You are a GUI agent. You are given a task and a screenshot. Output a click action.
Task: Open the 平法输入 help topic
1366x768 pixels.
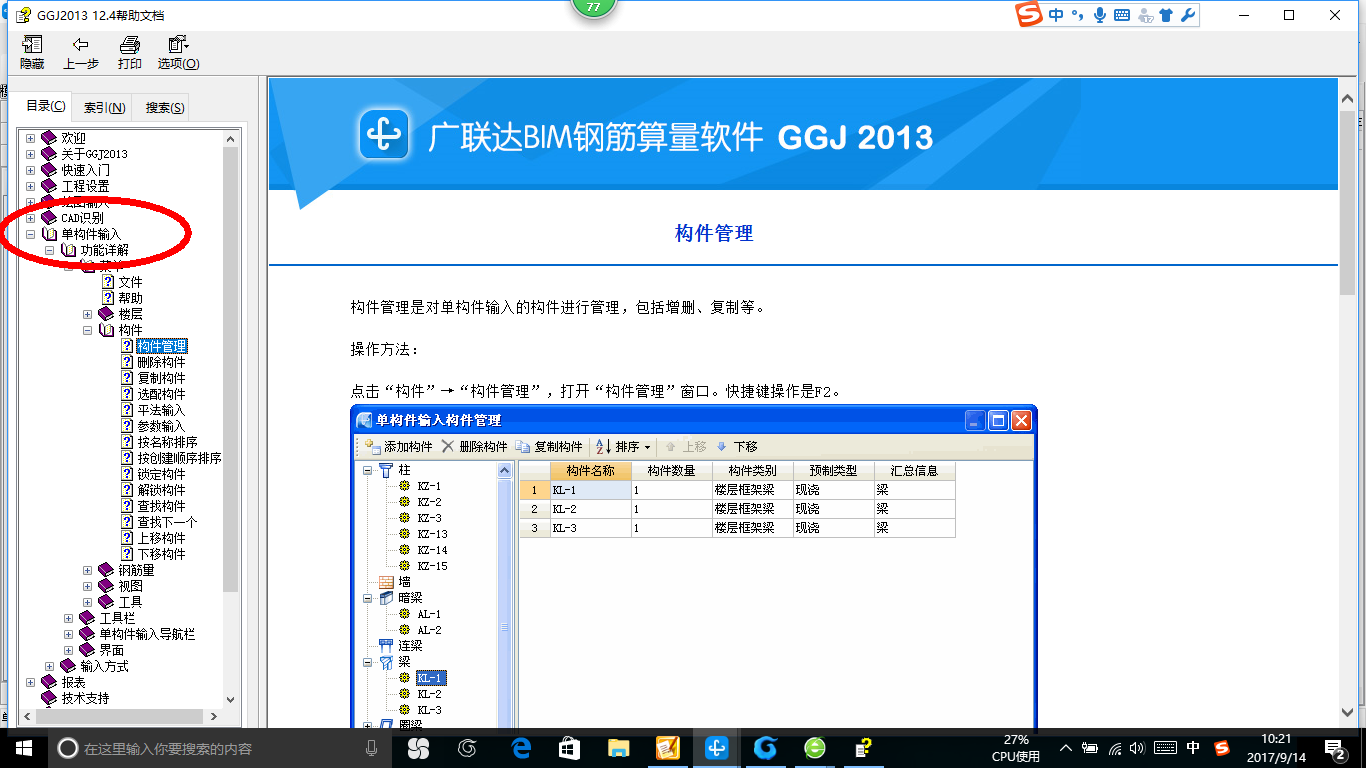pyautogui.click(x=161, y=410)
